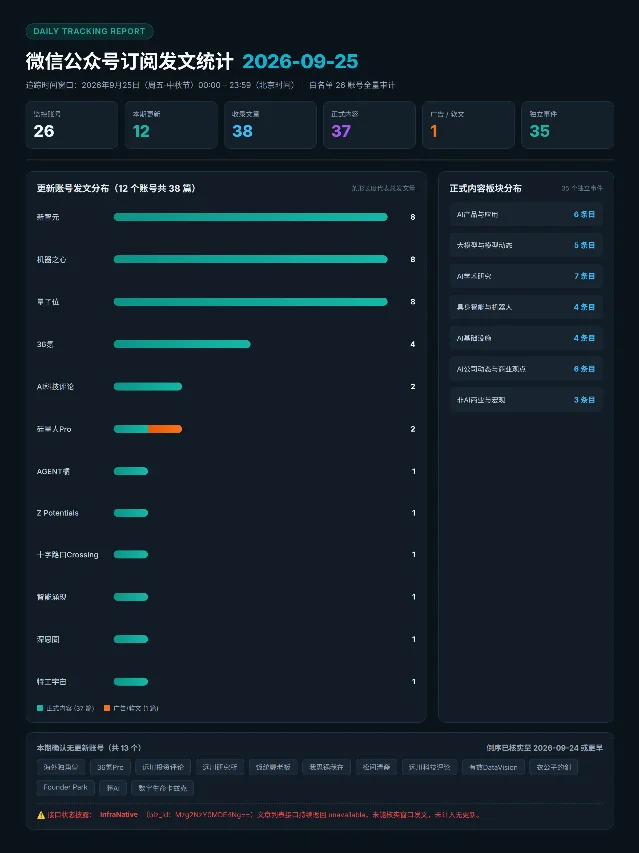Click the 量子位 row label
Viewport: 639px width, 853px height.
coord(48,302)
